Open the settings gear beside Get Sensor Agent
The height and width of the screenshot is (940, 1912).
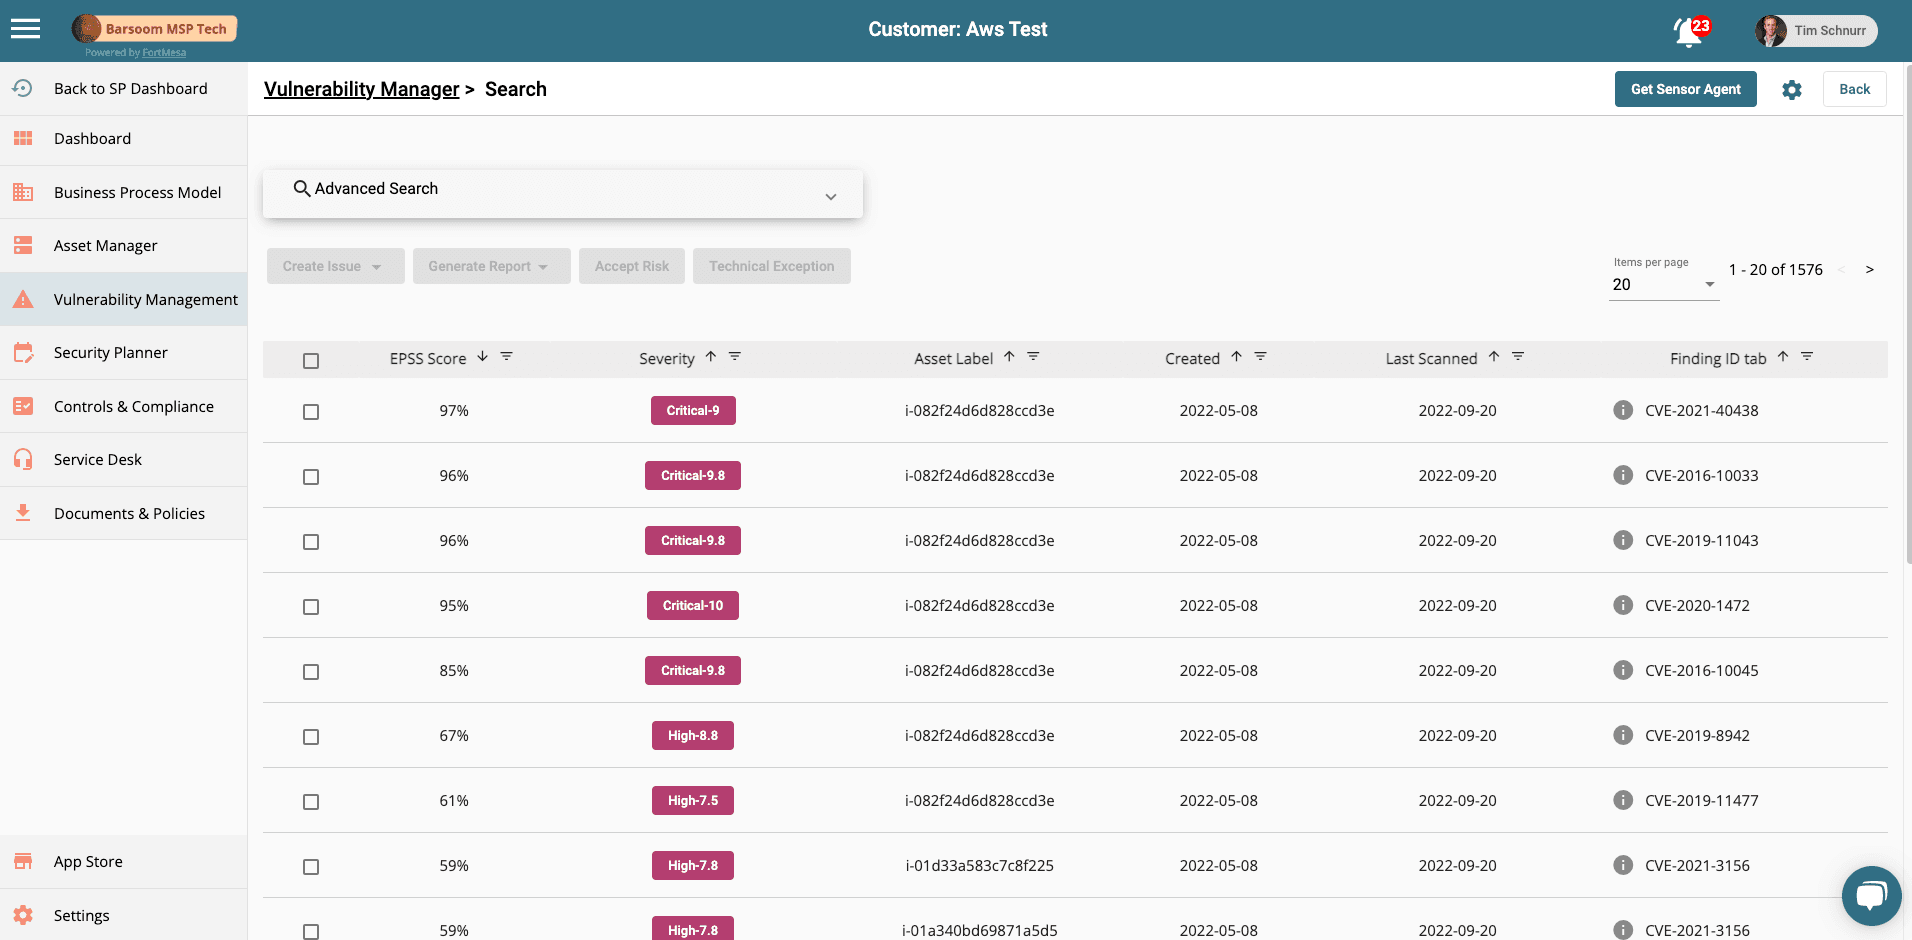coord(1791,90)
